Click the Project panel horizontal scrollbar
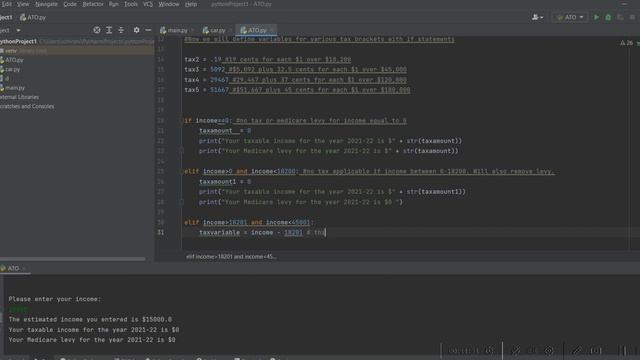 click(x=73, y=259)
